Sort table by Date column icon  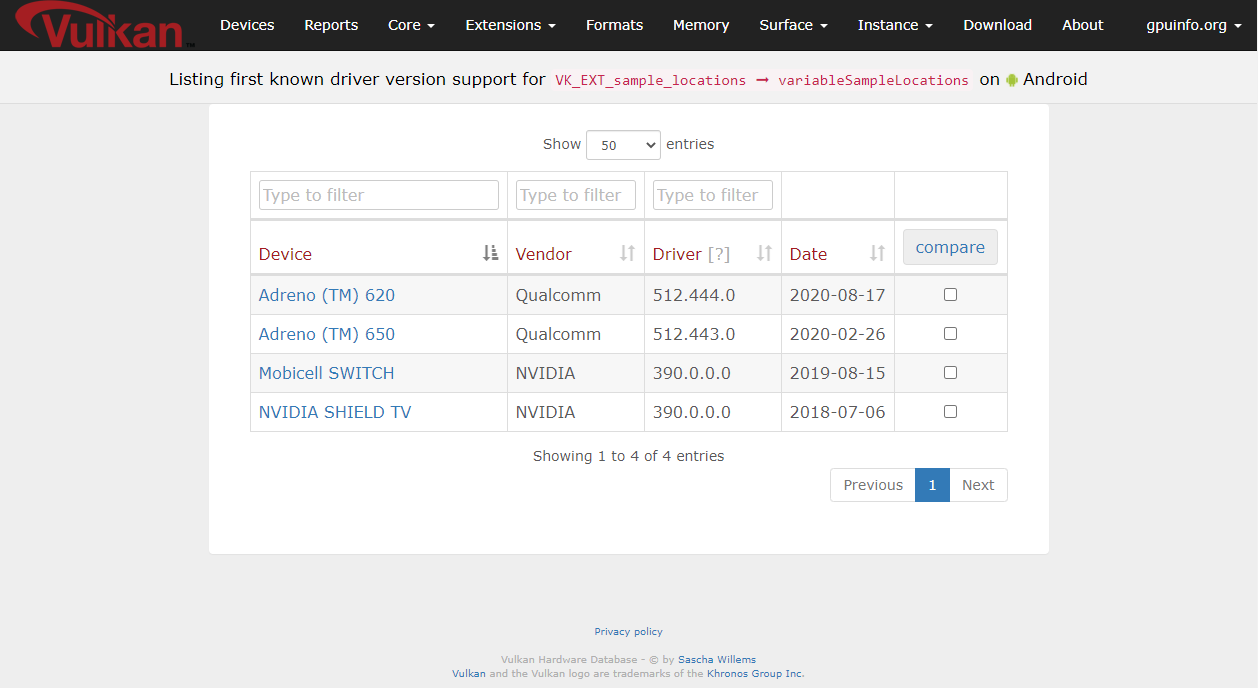coord(877,253)
